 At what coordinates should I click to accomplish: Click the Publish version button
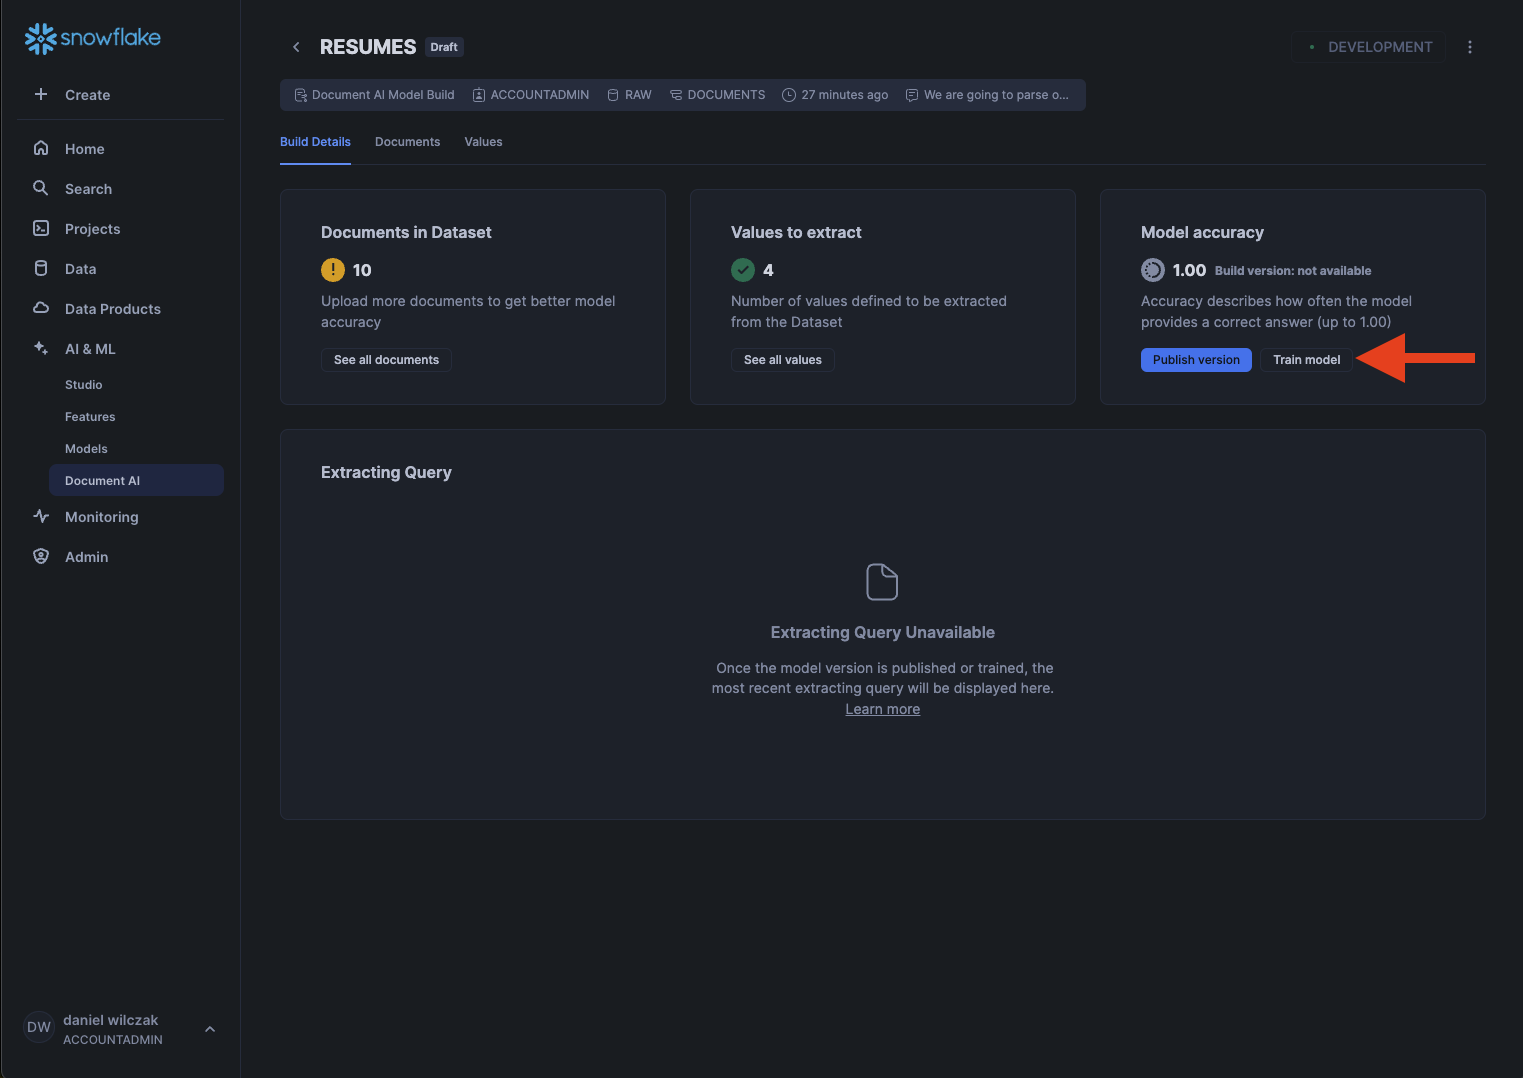1195,360
